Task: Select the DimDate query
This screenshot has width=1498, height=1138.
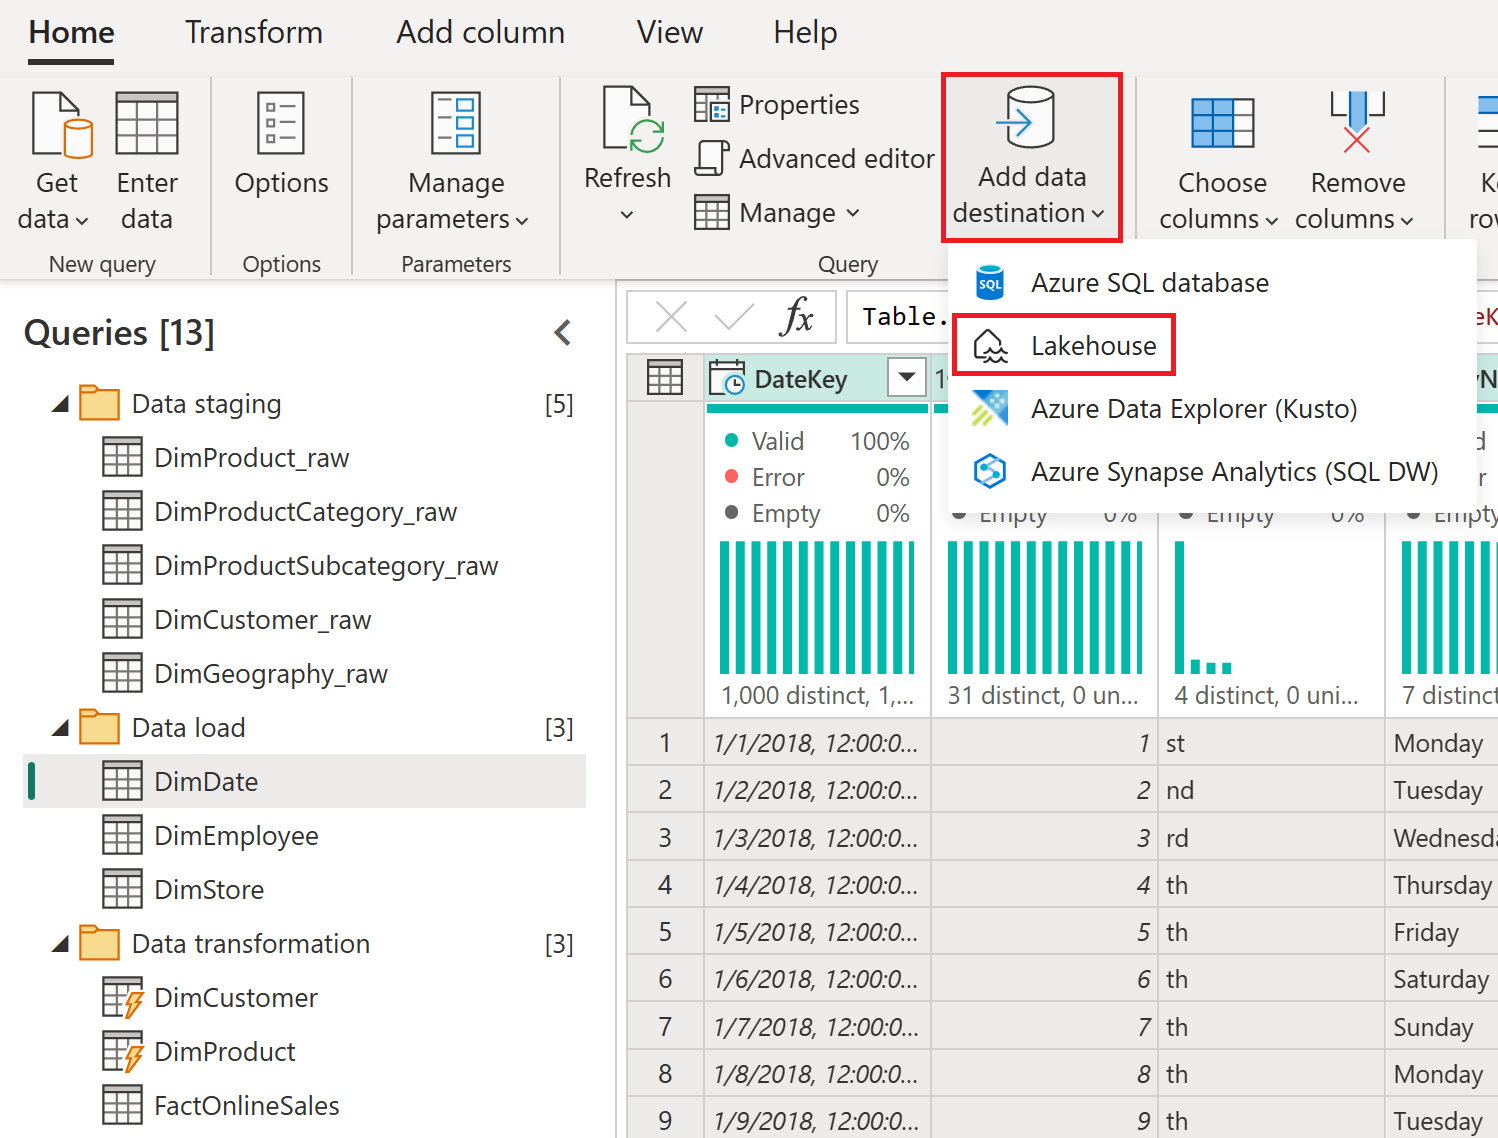Action: coord(305,782)
